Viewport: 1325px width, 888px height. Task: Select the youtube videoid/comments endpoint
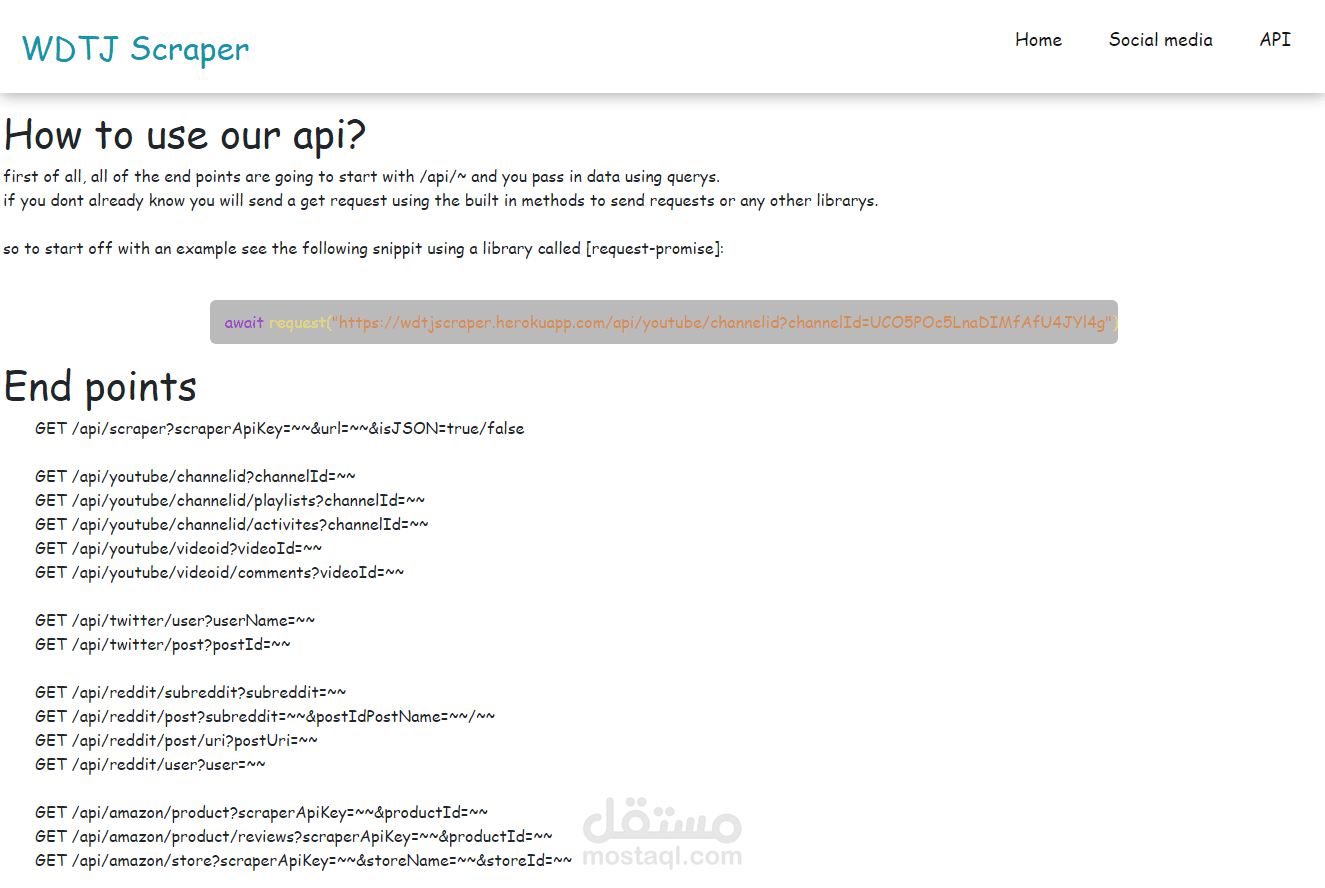(x=220, y=573)
